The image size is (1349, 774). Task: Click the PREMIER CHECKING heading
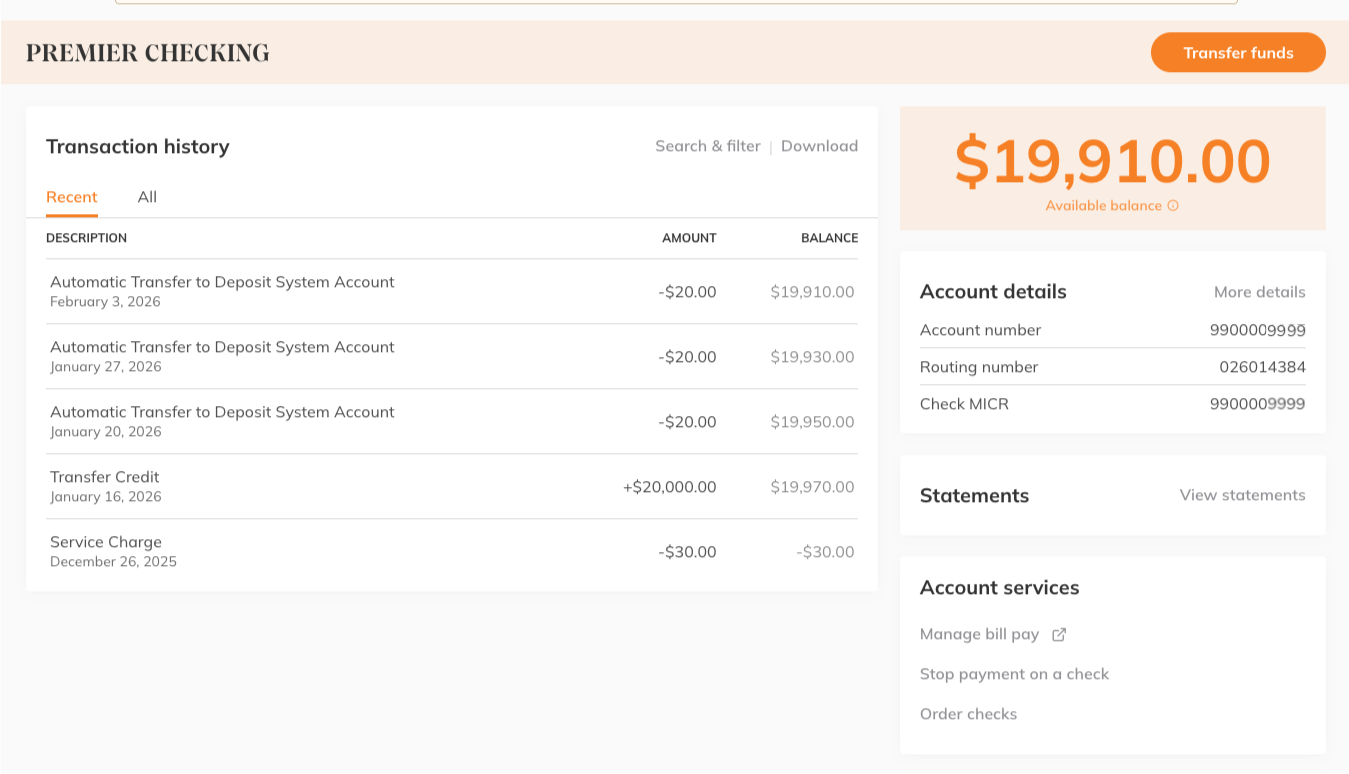pyautogui.click(x=148, y=52)
